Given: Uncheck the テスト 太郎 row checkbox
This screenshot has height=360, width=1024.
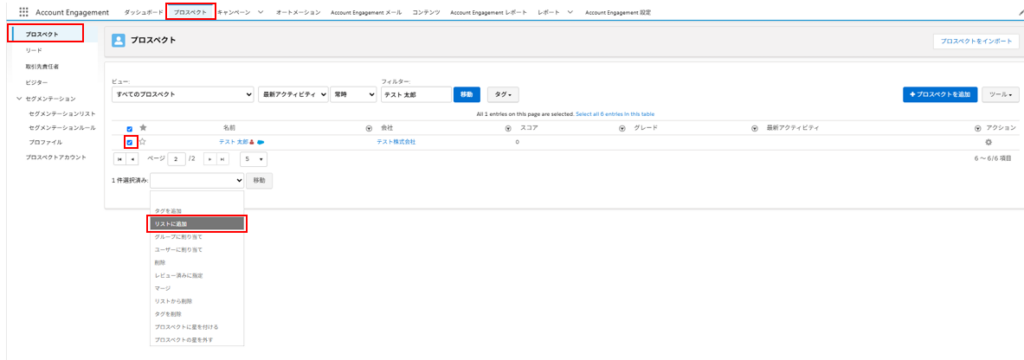Looking at the screenshot, I should [x=129, y=142].
